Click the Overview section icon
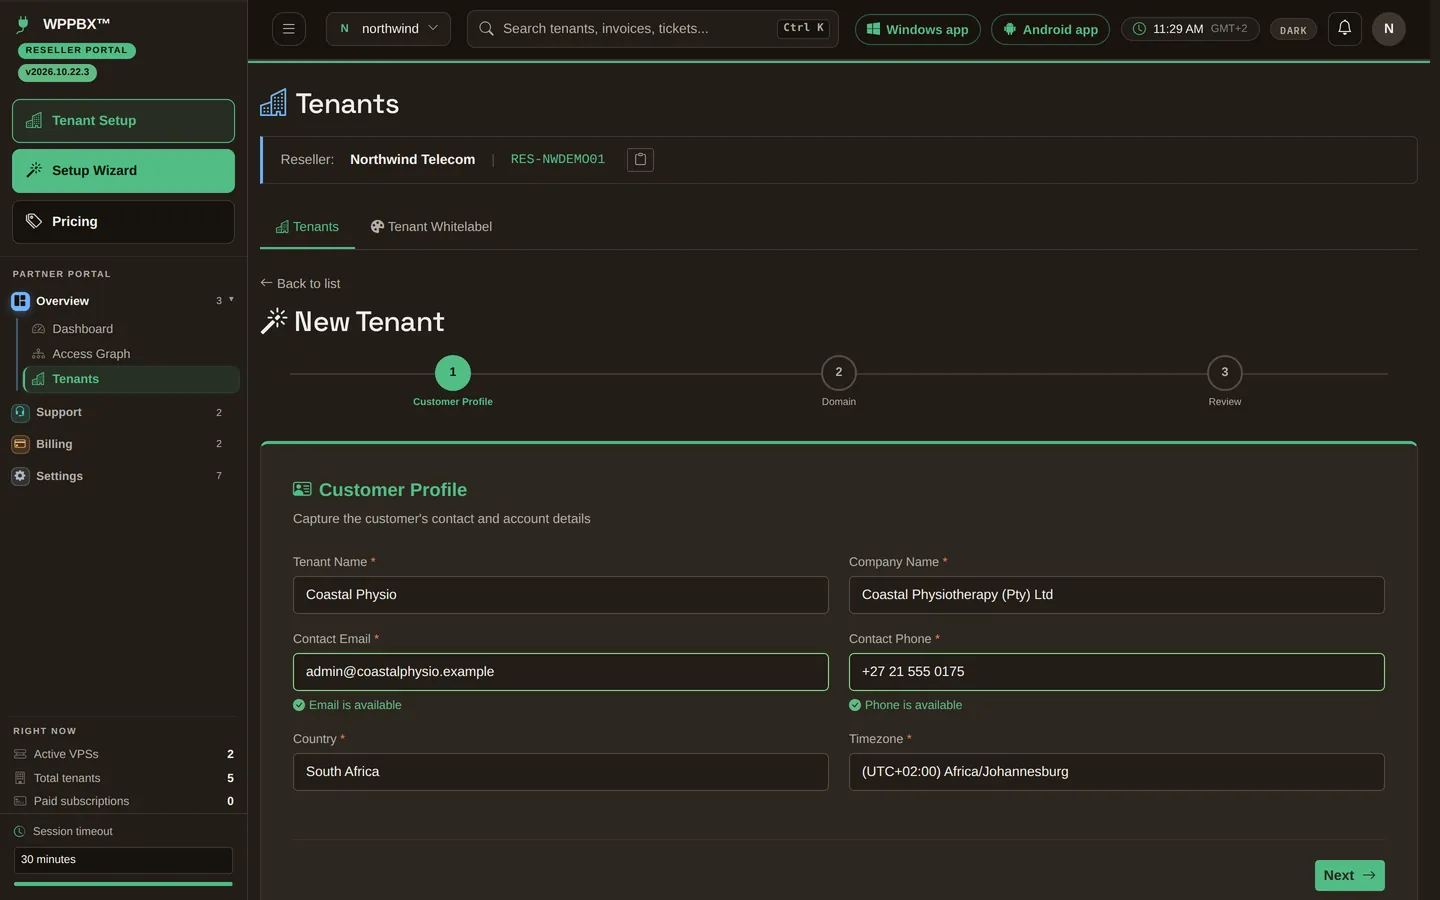1440x900 pixels. click(x=20, y=301)
